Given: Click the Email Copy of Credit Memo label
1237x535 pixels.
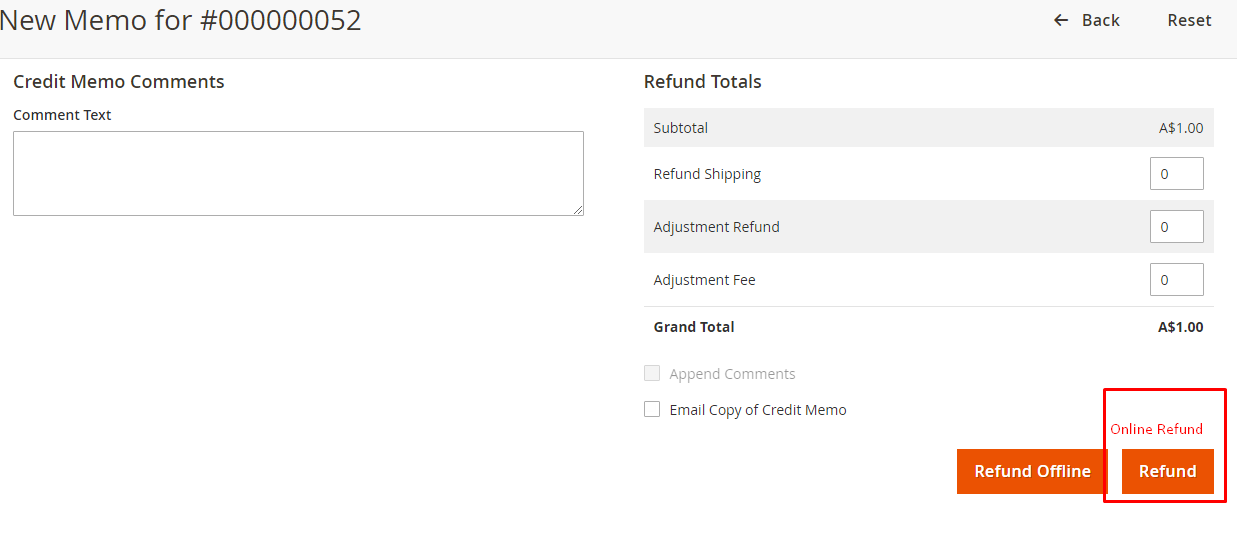Looking at the screenshot, I should tap(758, 410).
